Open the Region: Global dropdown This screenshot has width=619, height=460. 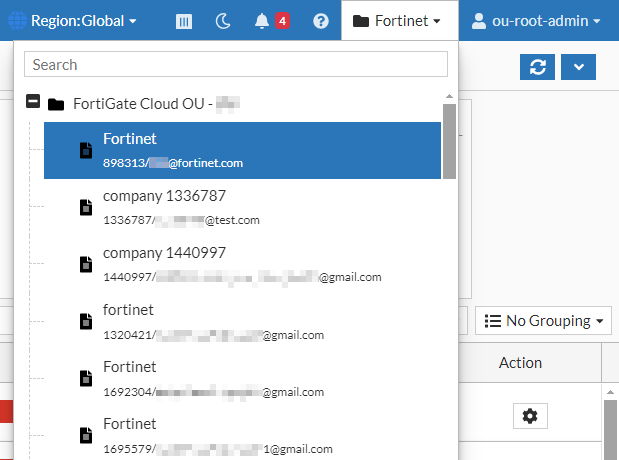pyautogui.click(x=83, y=21)
